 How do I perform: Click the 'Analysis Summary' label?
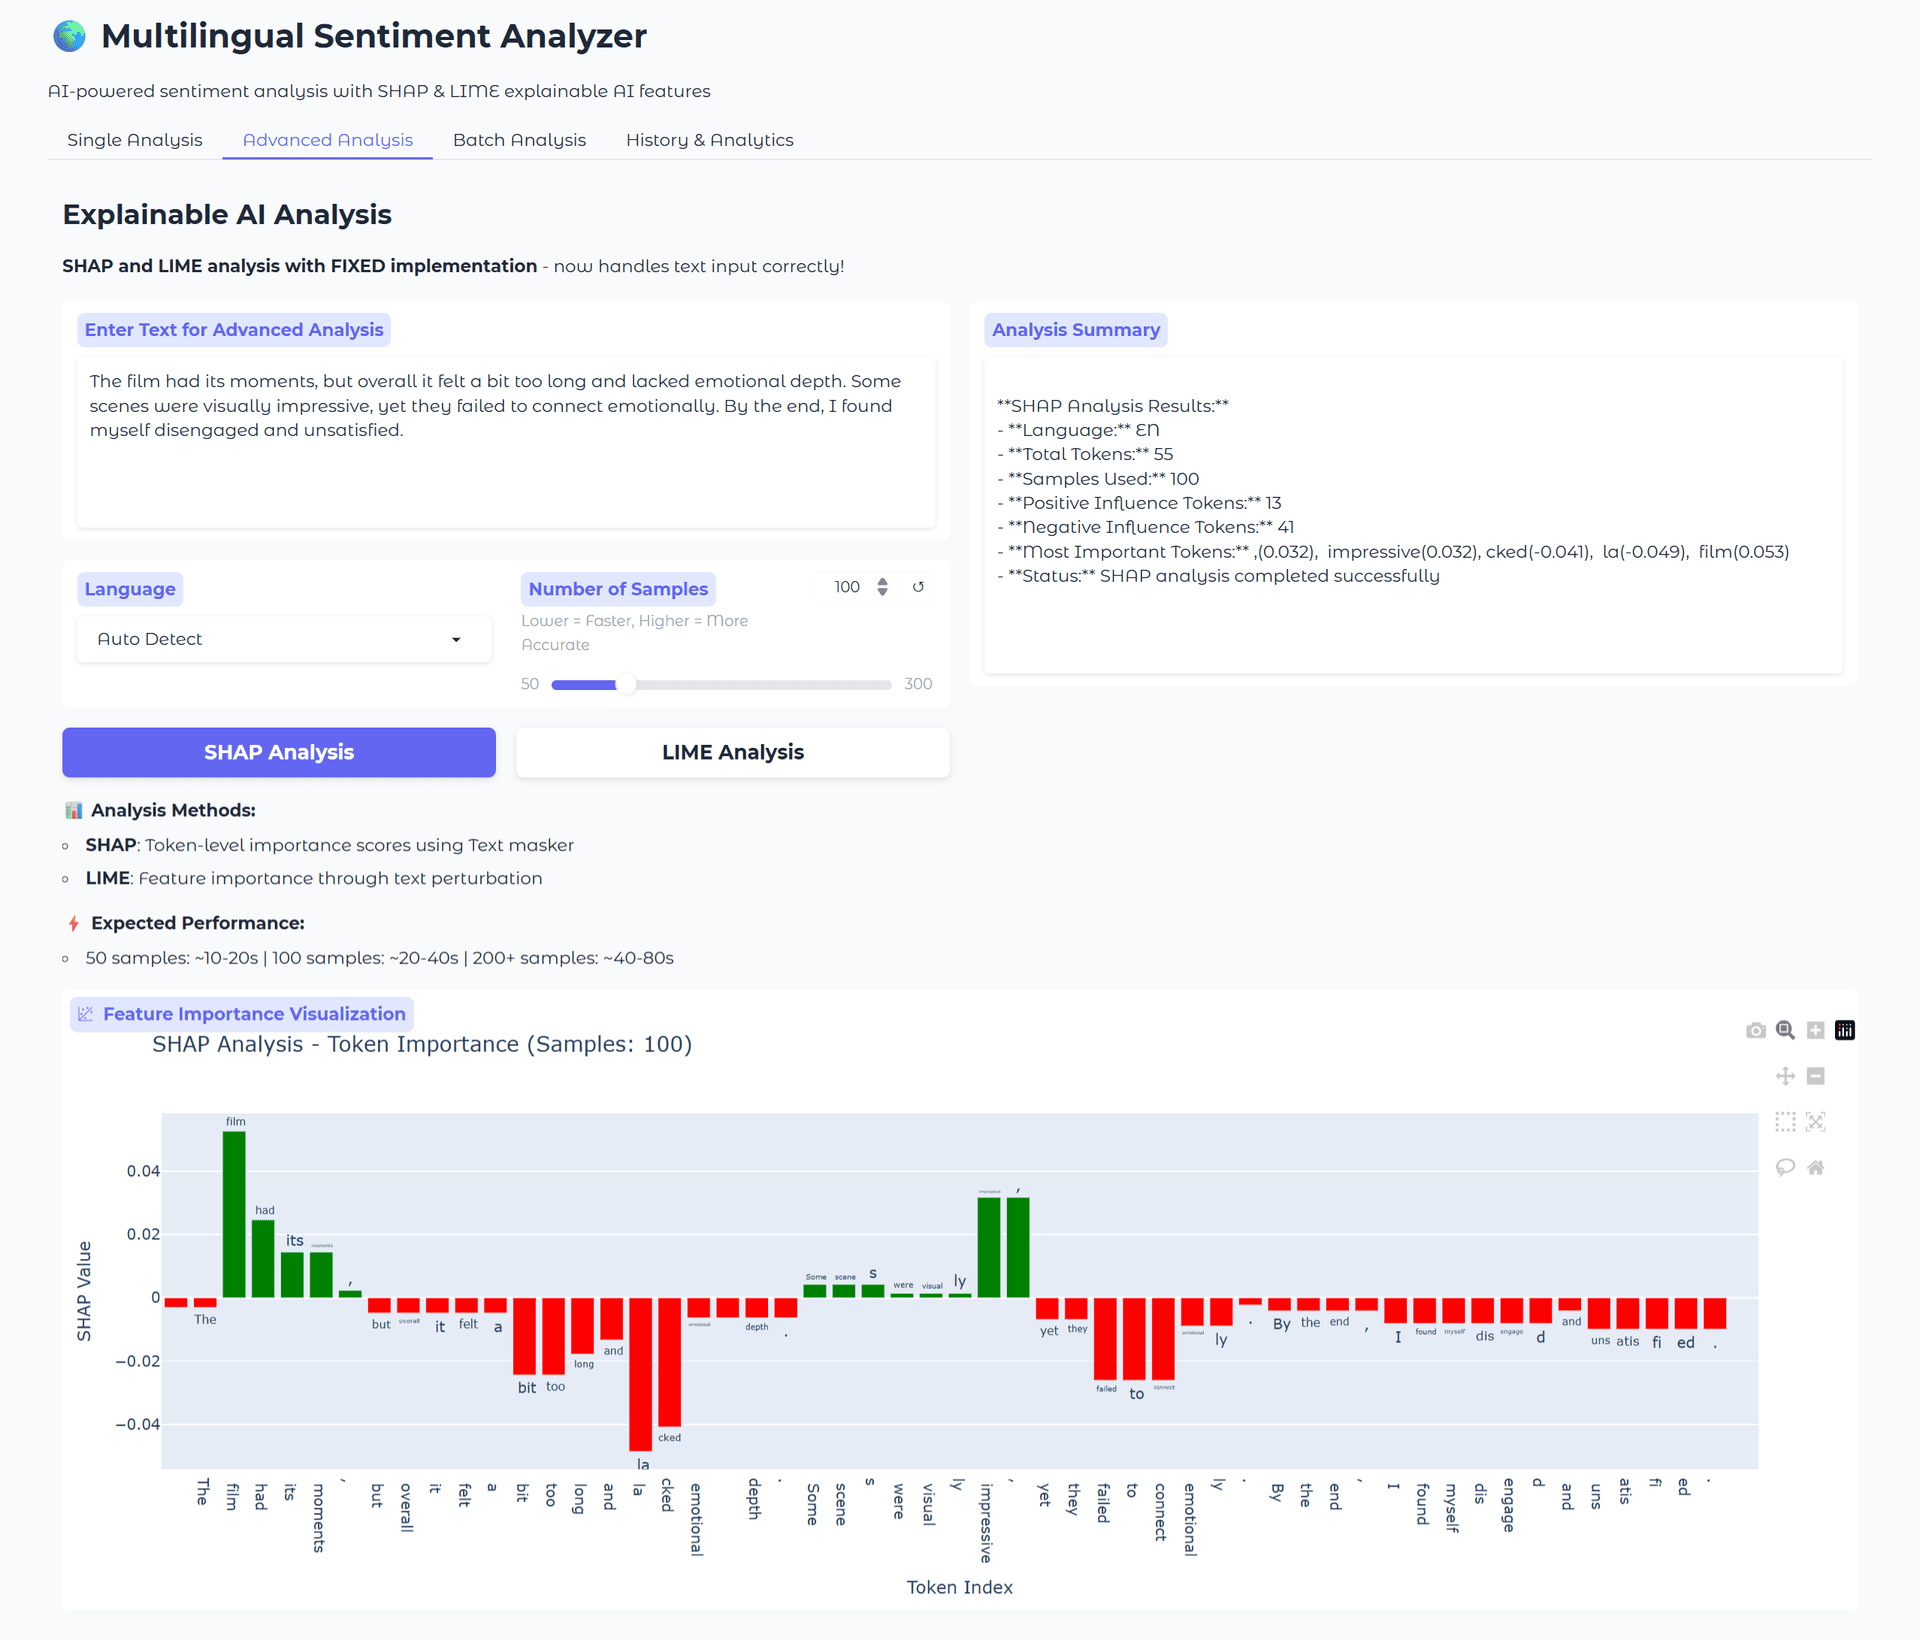tap(1076, 330)
